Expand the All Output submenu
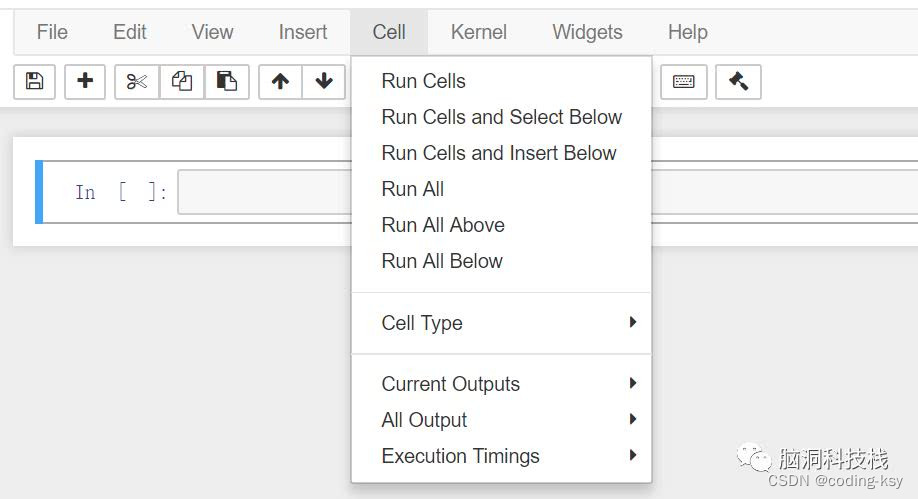This screenshot has height=499, width=918. tap(501, 419)
